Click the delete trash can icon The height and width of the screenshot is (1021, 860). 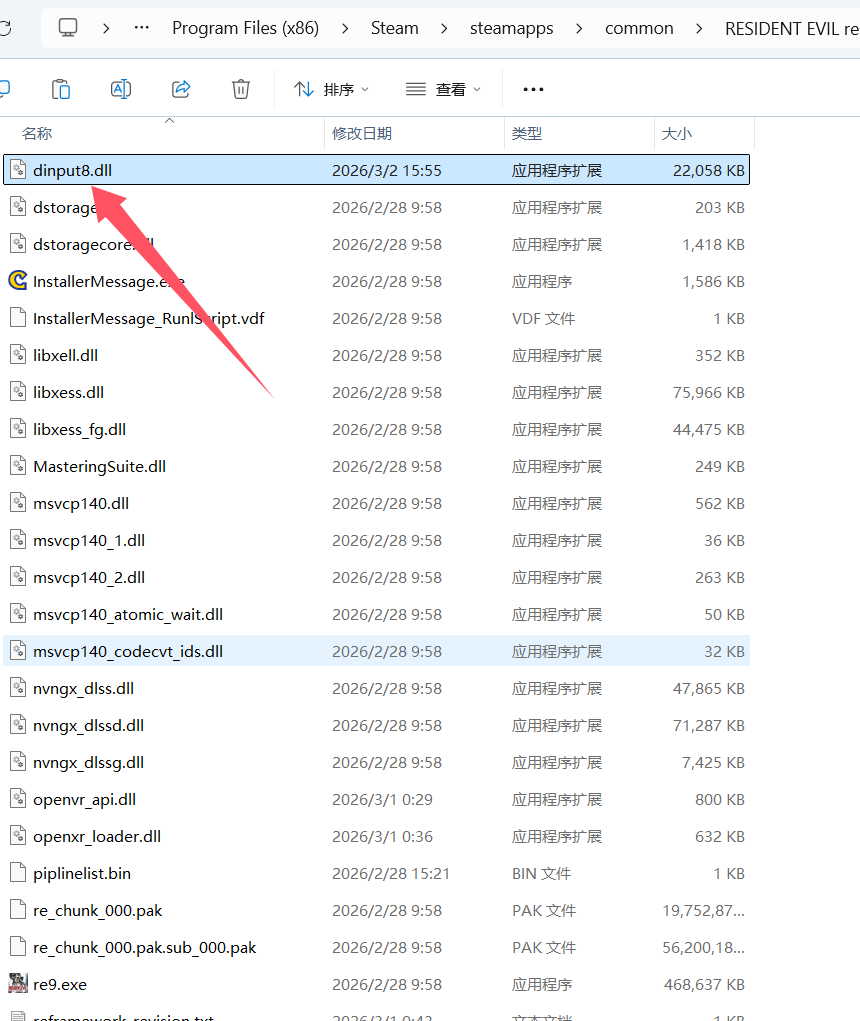click(x=241, y=89)
